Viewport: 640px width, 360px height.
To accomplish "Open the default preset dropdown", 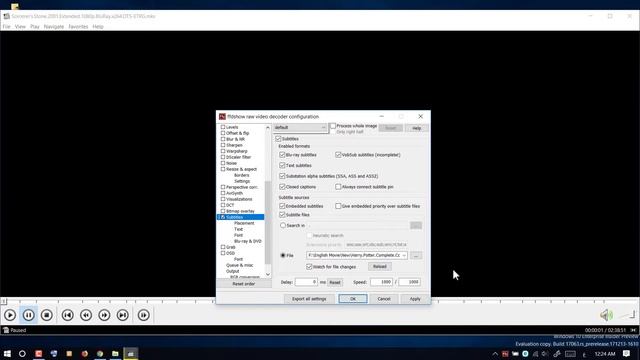I will pos(300,128).
